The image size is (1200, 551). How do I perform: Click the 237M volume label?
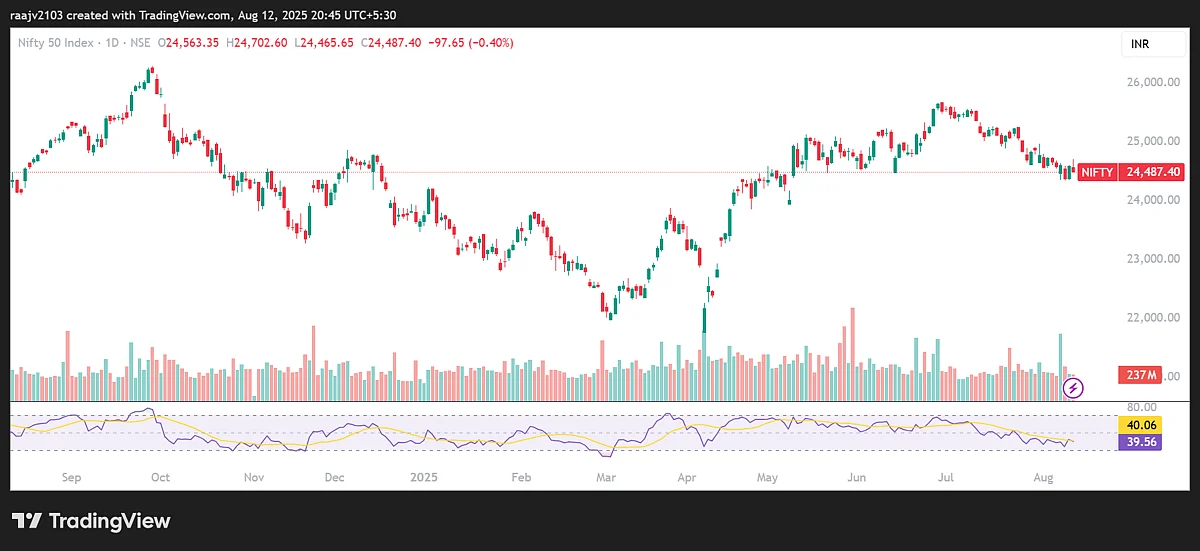pyautogui.click(x=1138, y=376)
